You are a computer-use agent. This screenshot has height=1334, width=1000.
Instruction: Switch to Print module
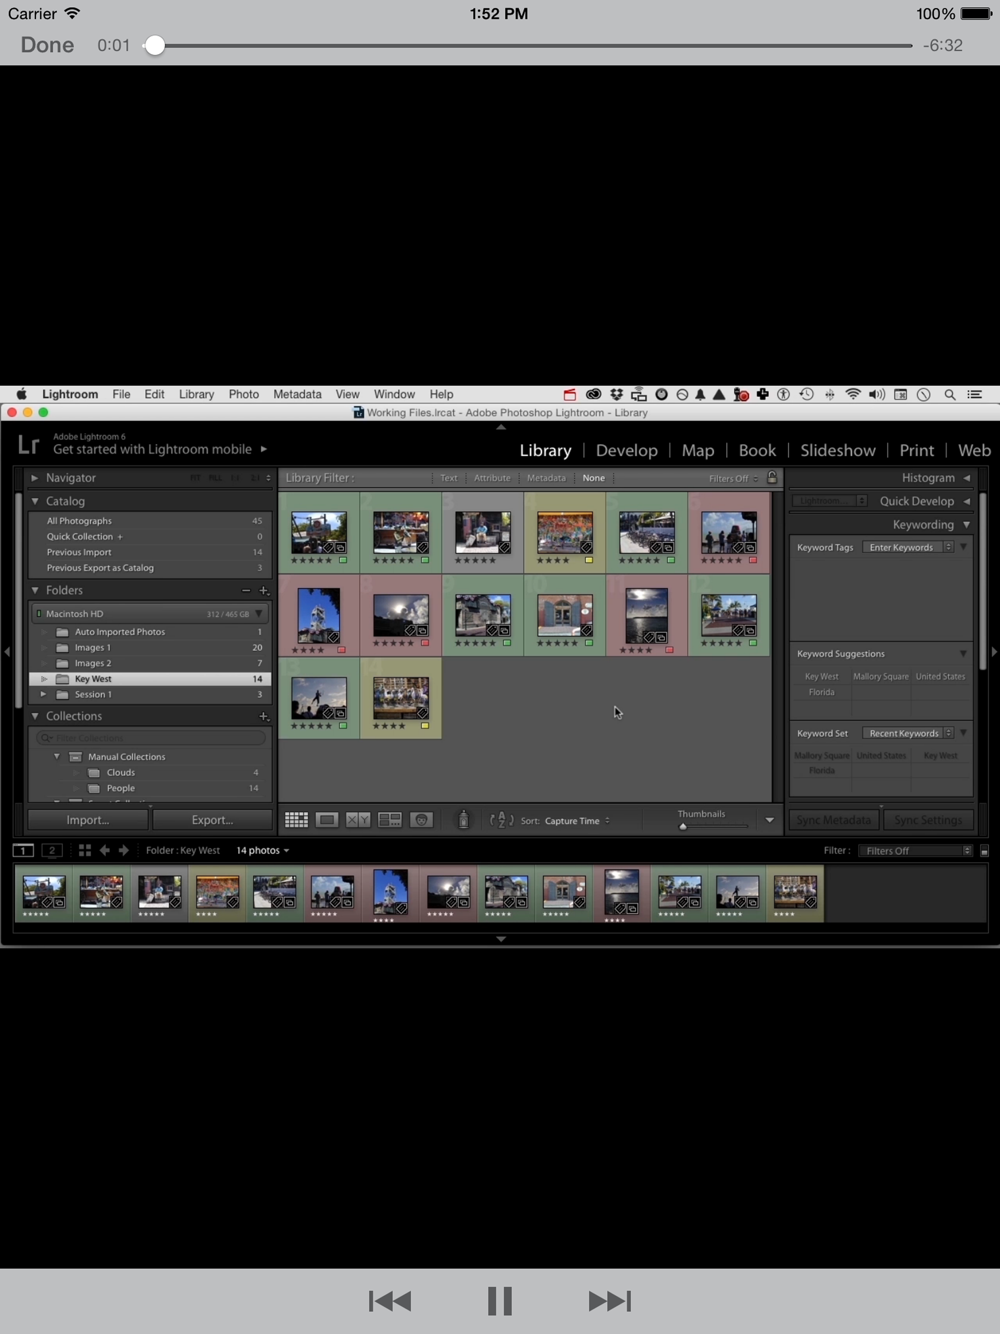coord(917,450)
